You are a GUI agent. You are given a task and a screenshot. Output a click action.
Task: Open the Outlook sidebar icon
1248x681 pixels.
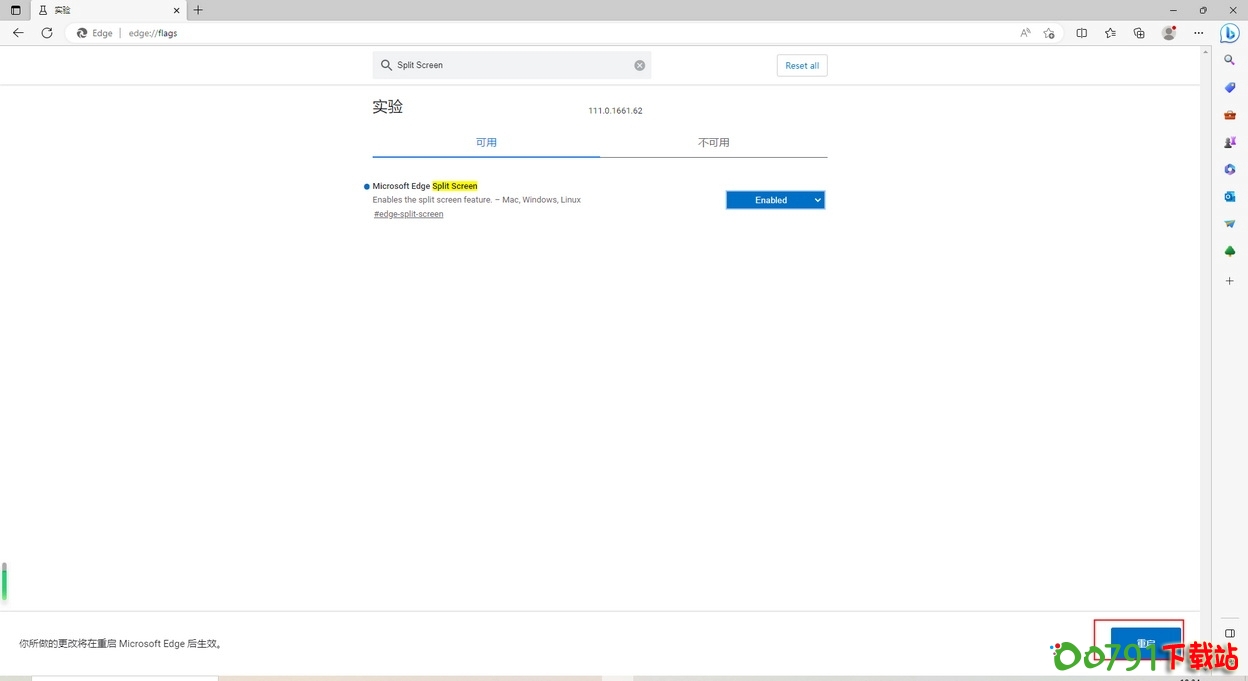pyautogui.click(x=1230, y=197)
